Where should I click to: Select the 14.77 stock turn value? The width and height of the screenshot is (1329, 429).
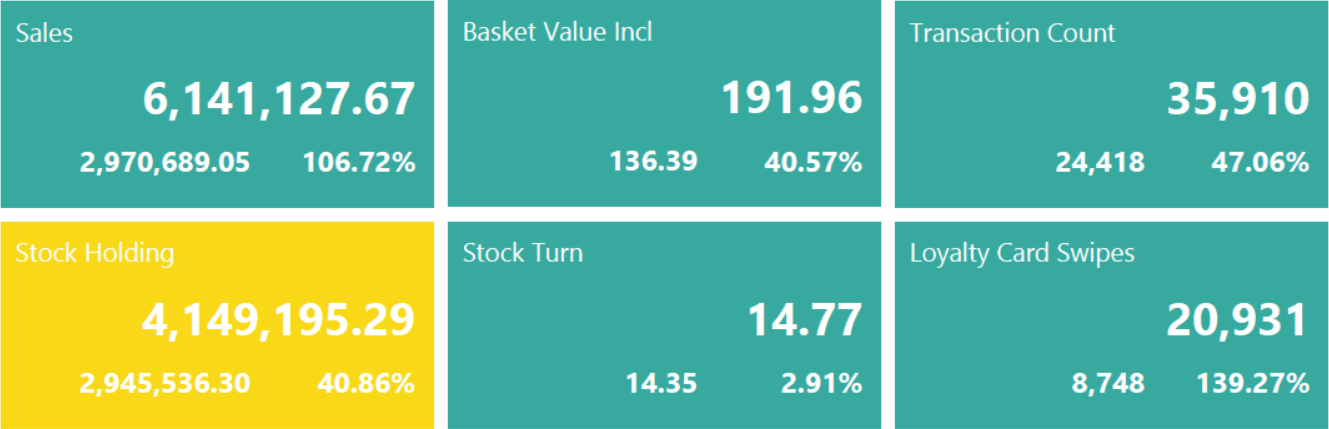[804, 320]
